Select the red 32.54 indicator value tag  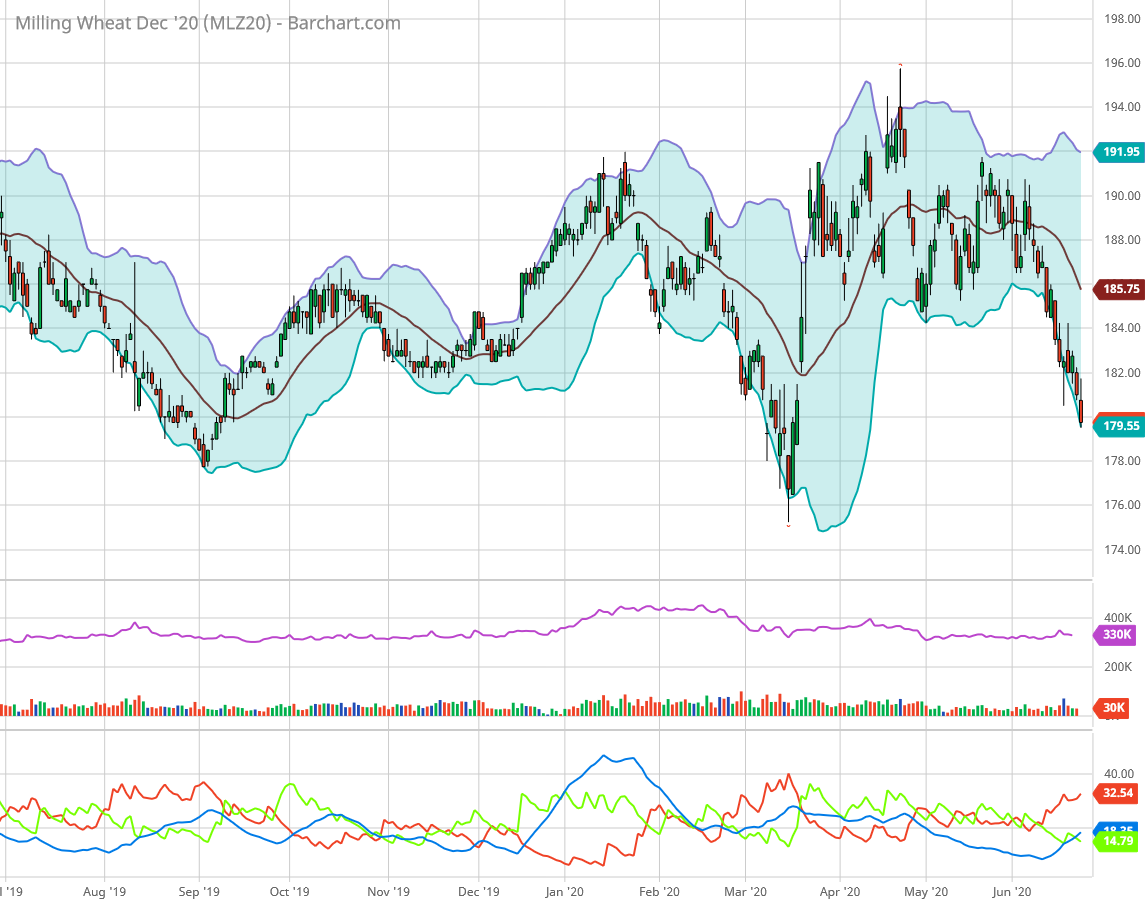tap(1117, 794)
